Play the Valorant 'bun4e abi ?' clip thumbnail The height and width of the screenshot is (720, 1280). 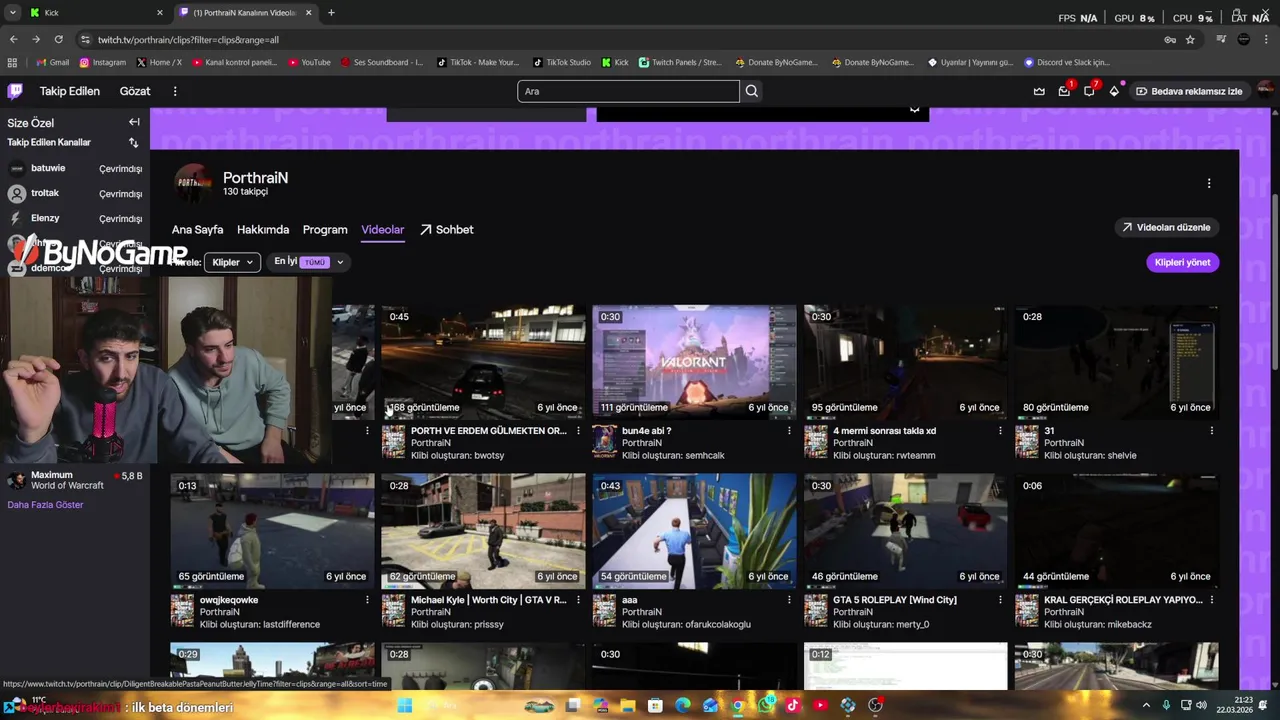click(694, 362)
